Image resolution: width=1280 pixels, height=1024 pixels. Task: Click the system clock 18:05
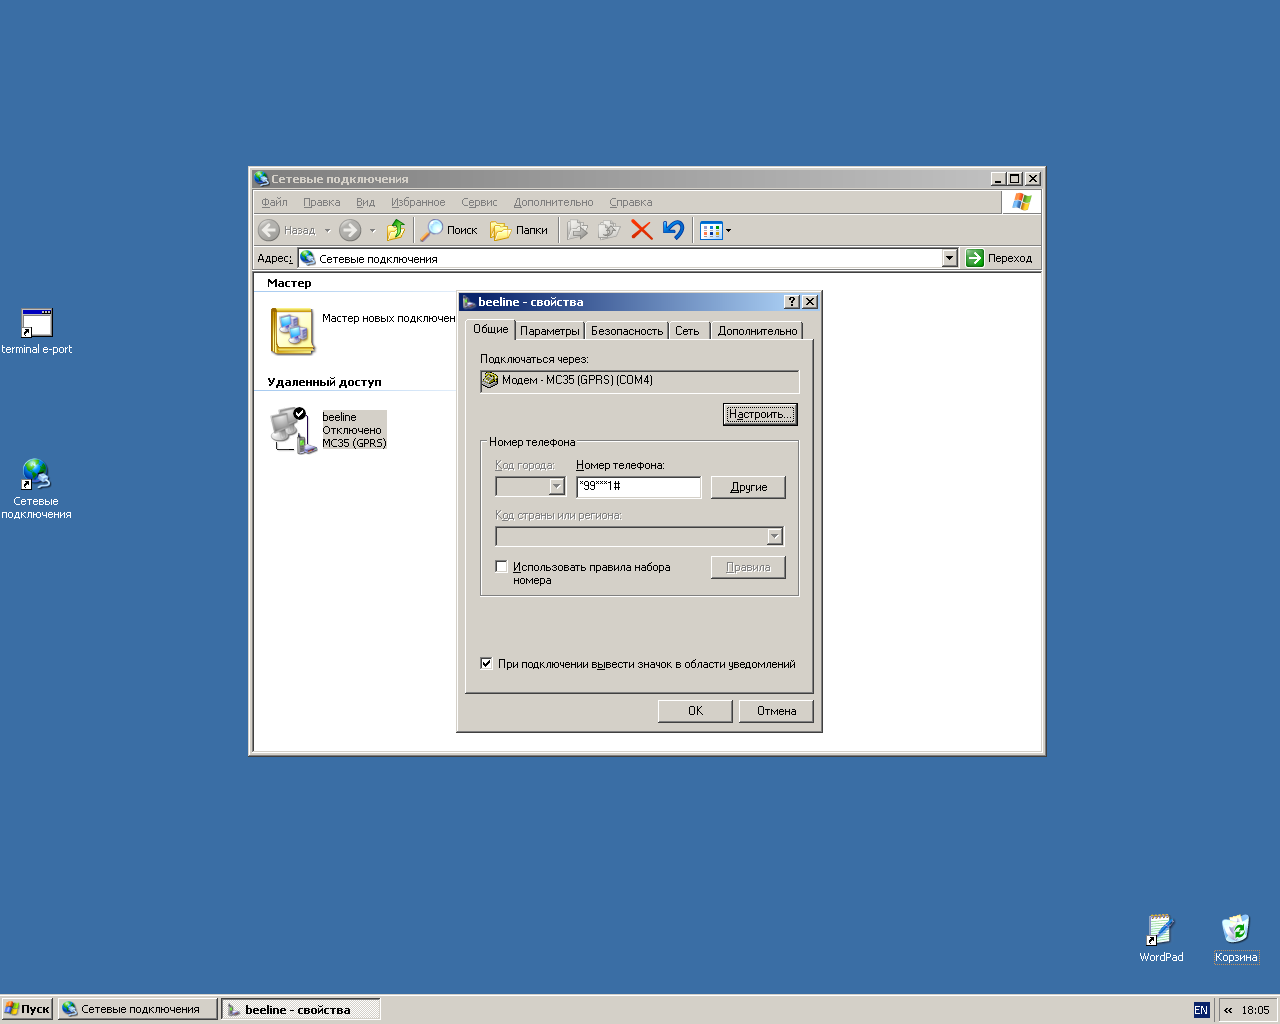click(1255, 1010)
